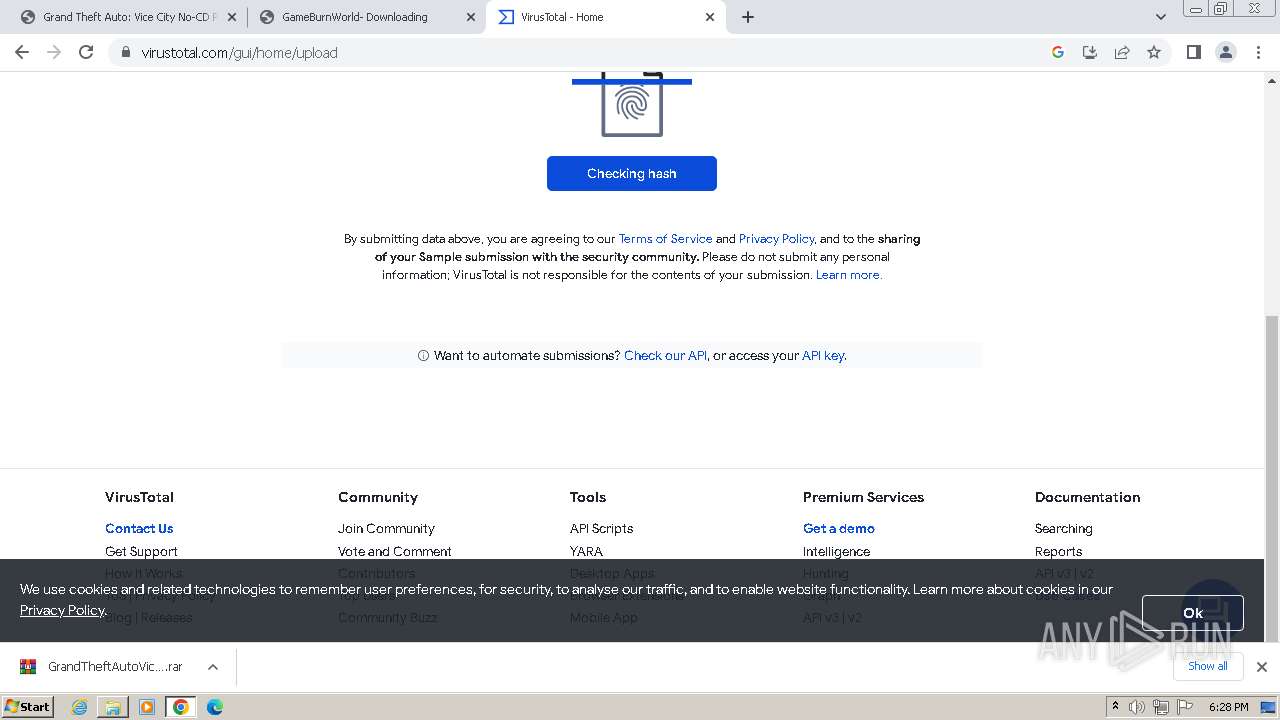1280x720 pixels.
Task: Open API Scripts under Tools
Action: tap(601, 528)
